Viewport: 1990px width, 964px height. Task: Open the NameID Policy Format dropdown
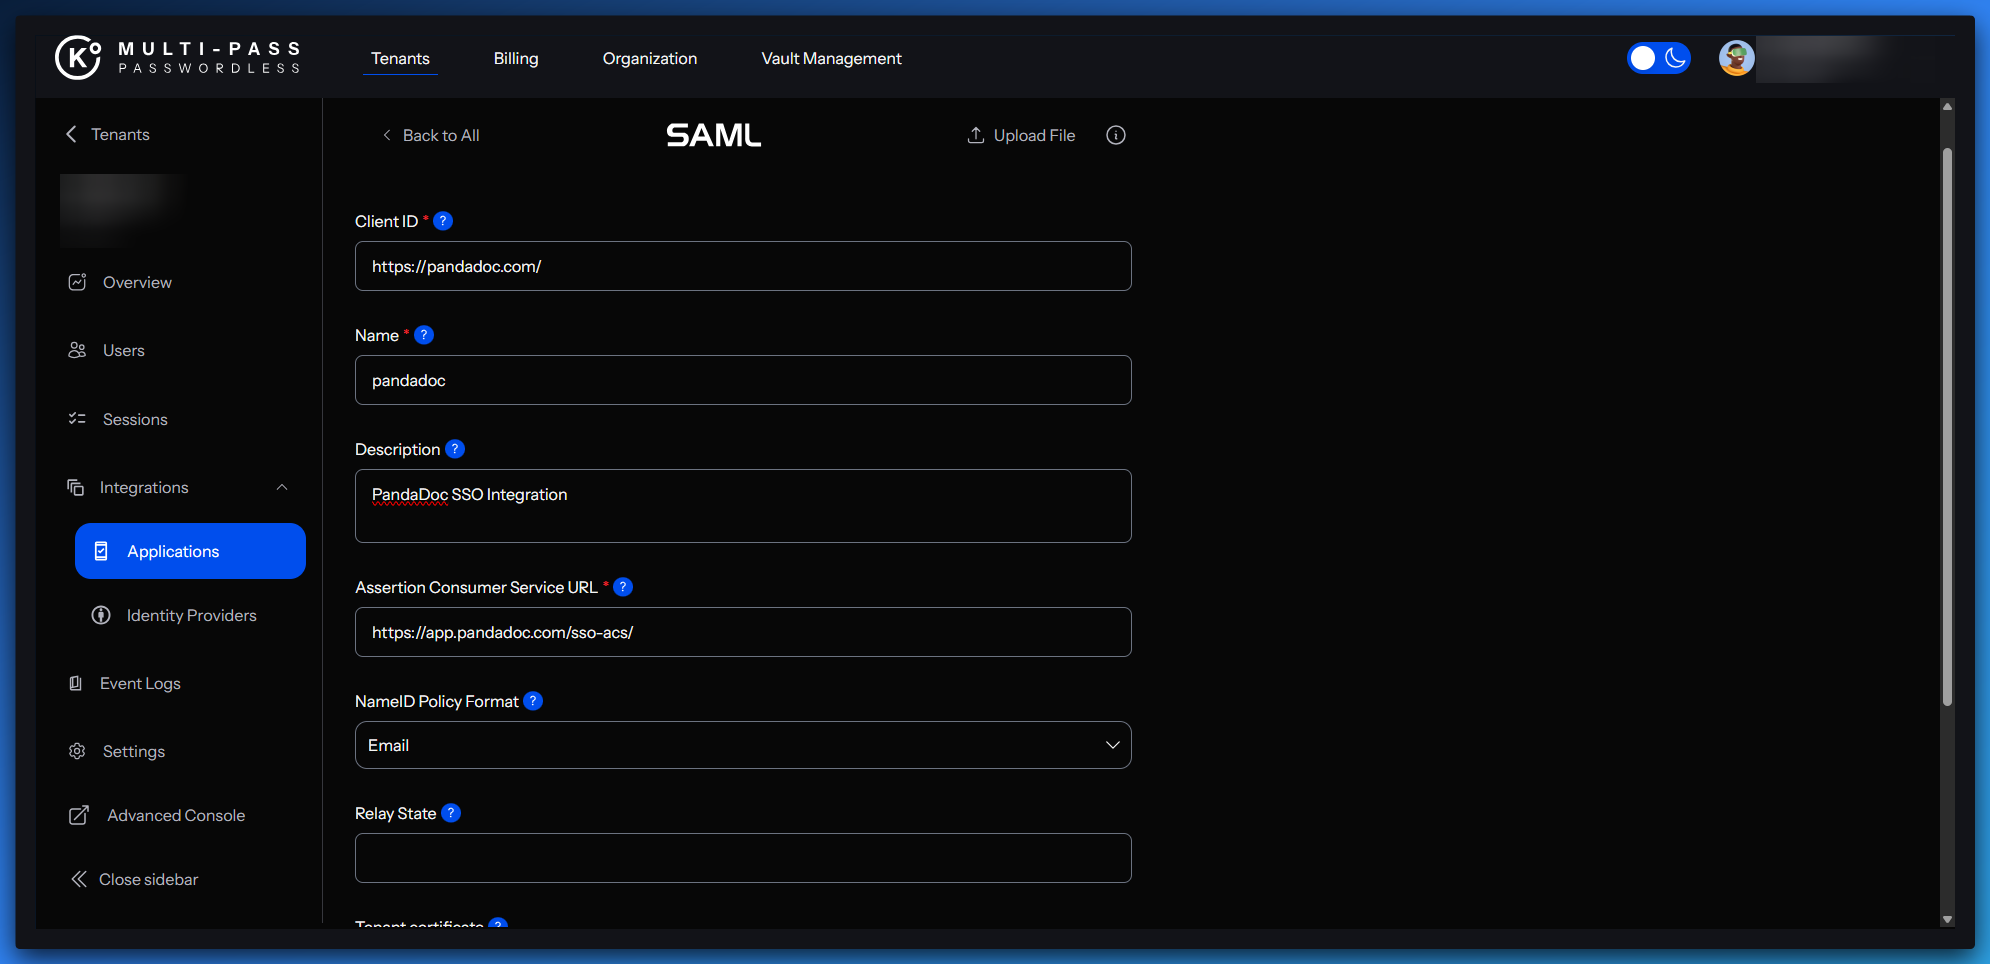tap(742, 745)
